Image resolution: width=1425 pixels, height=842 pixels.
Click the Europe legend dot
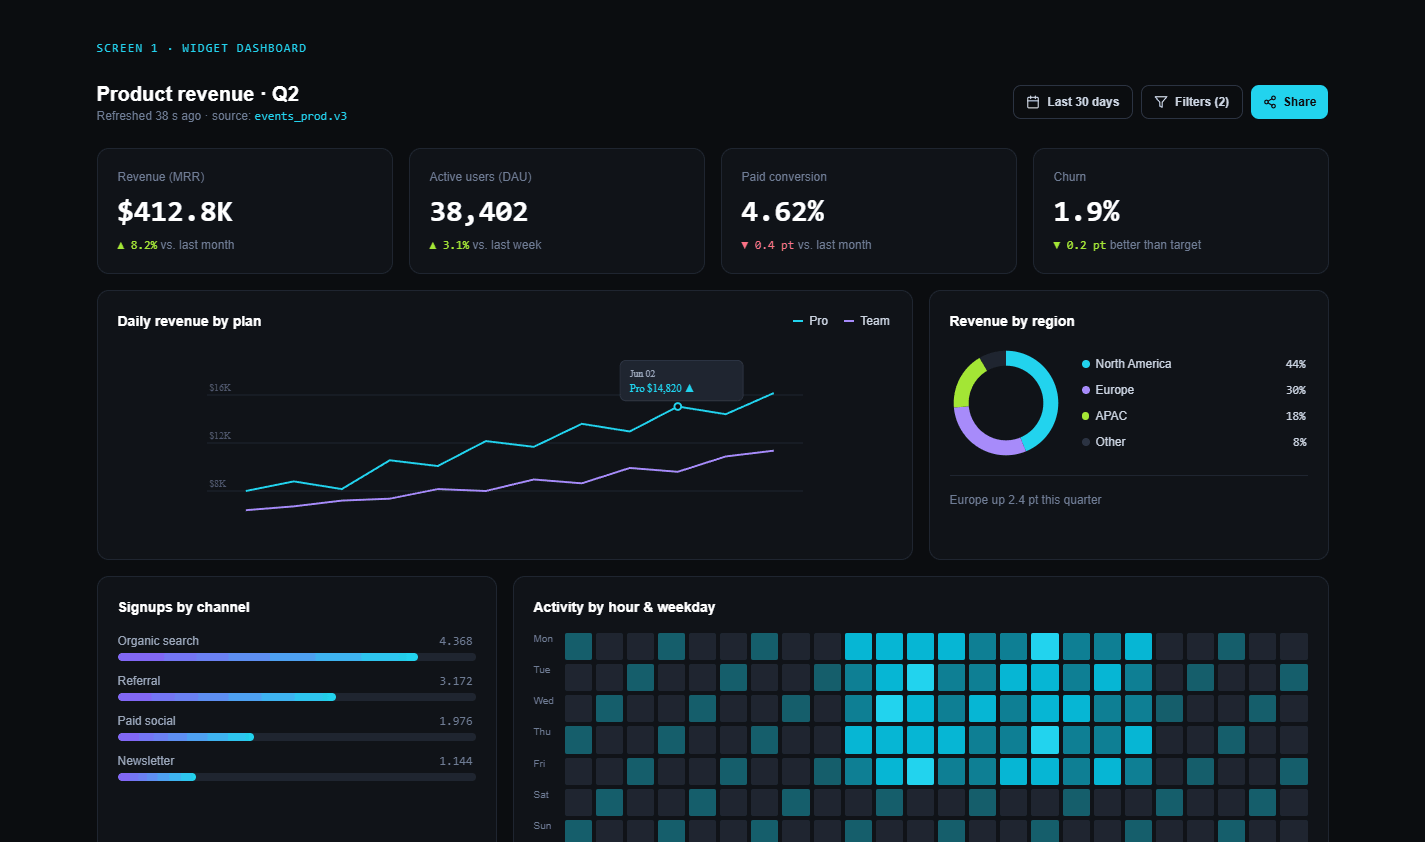(1086, 390)
